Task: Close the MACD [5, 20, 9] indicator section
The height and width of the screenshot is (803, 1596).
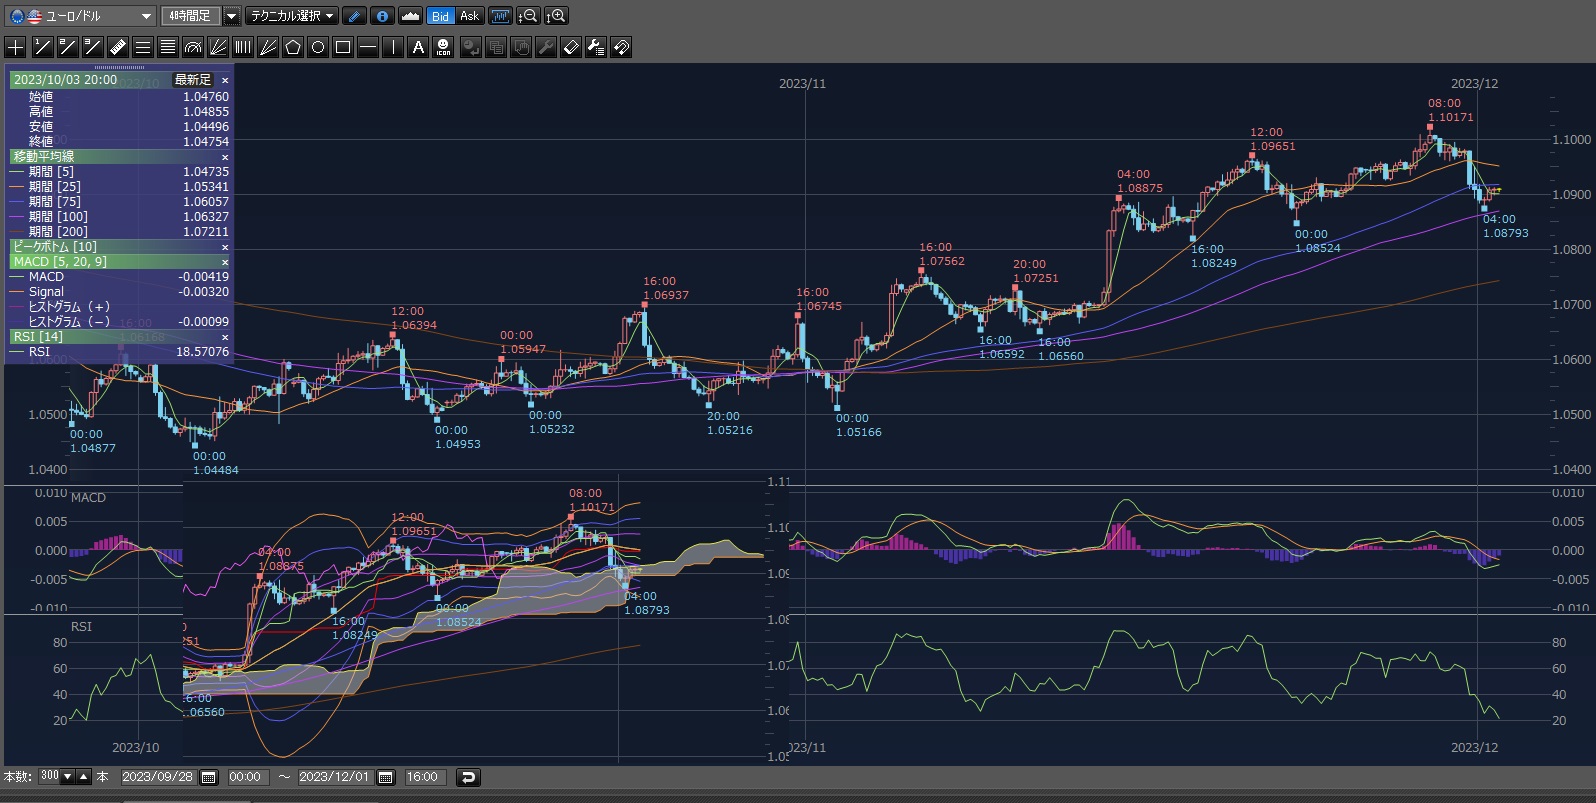Action: (225, 262)
